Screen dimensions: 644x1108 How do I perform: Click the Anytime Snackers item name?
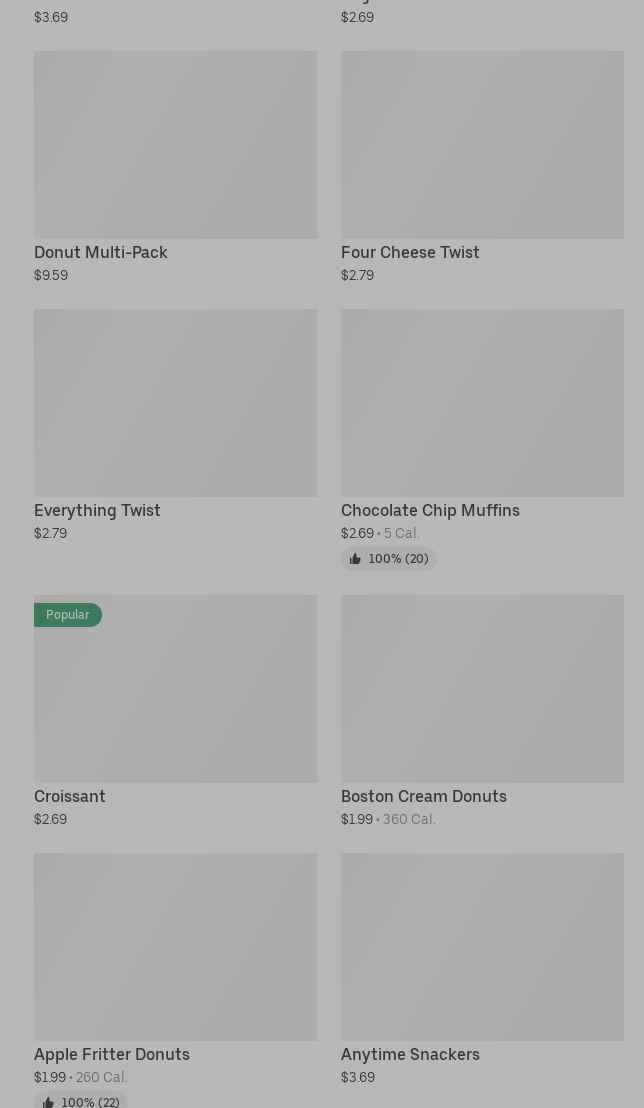coord(410,1054)
